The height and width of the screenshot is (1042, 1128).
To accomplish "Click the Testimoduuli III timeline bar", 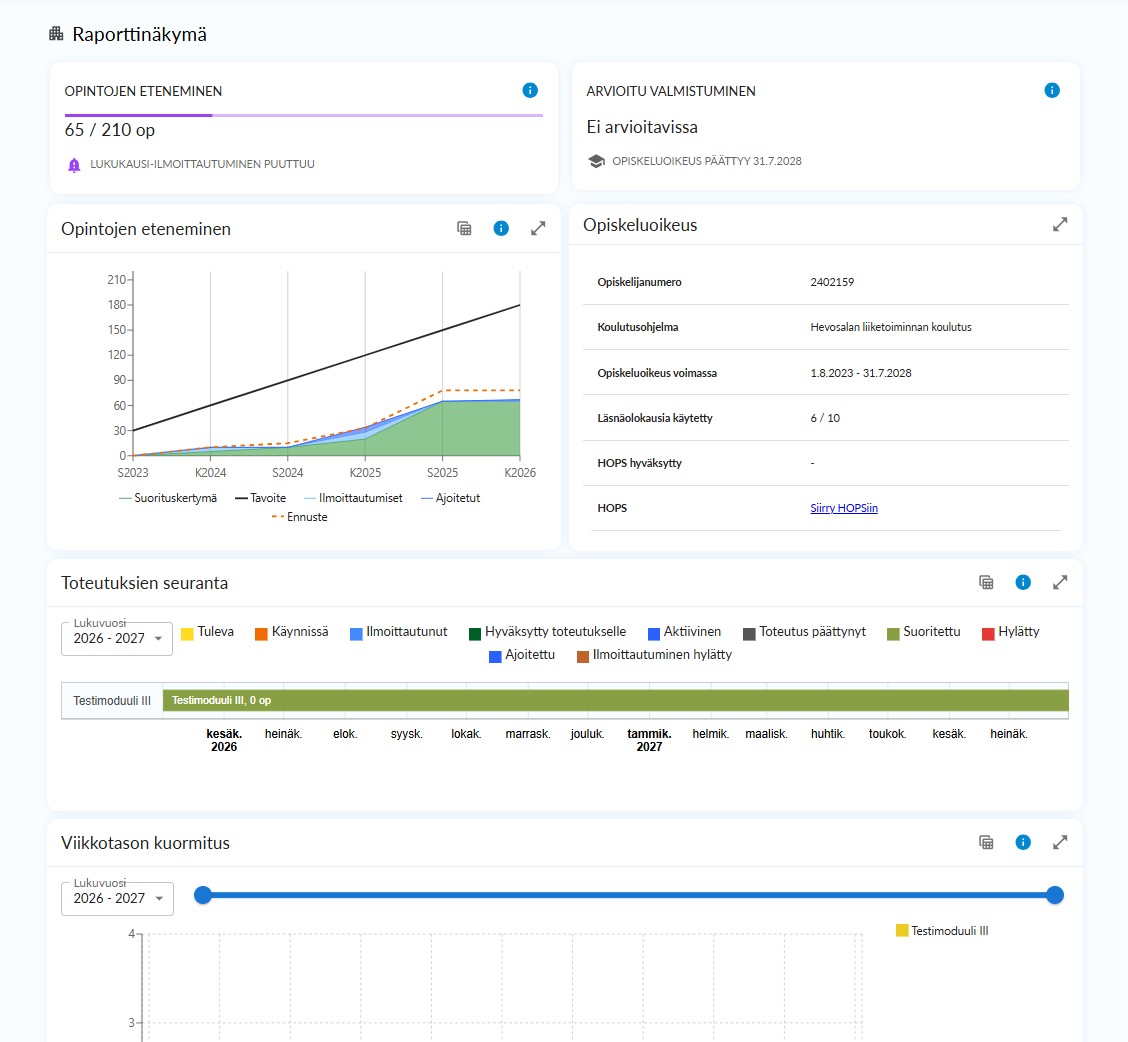I will pyautogui.click(x=616, y=700).
